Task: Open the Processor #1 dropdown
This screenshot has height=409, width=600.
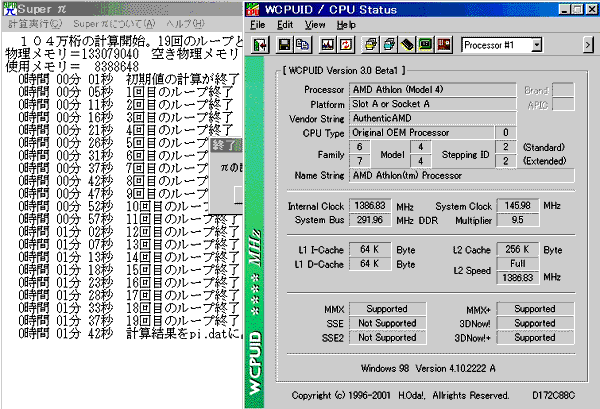Action: 536,45
